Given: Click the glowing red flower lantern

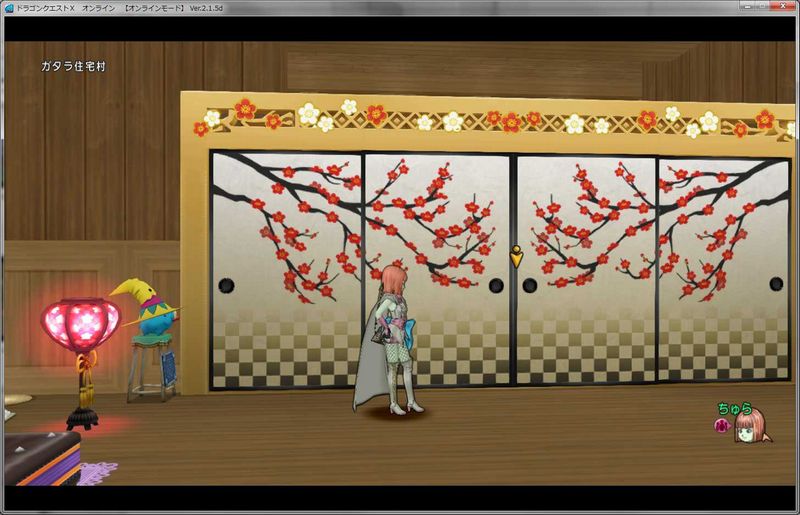Looking at the screenshot, I should point(80,326).
